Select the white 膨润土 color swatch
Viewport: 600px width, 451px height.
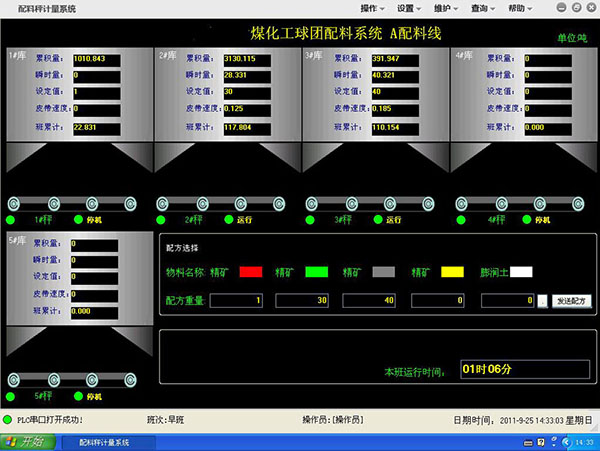coord(522,271)
